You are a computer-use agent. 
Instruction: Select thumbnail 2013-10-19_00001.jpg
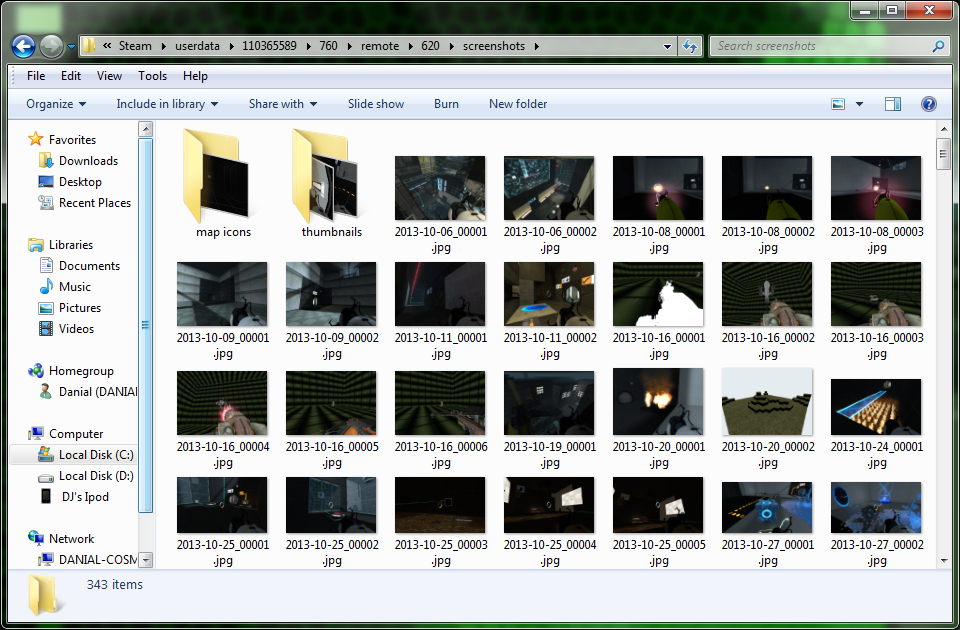click(549, 403)
